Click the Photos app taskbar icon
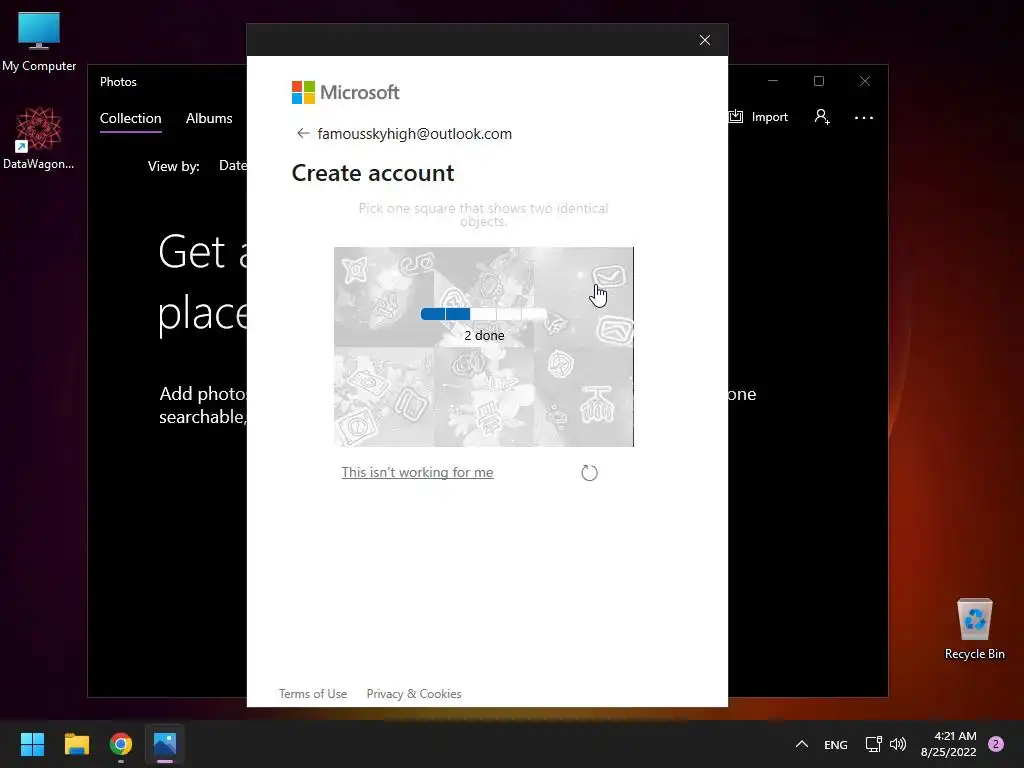This screenshot has height=768, width=1024. (165, 744)
